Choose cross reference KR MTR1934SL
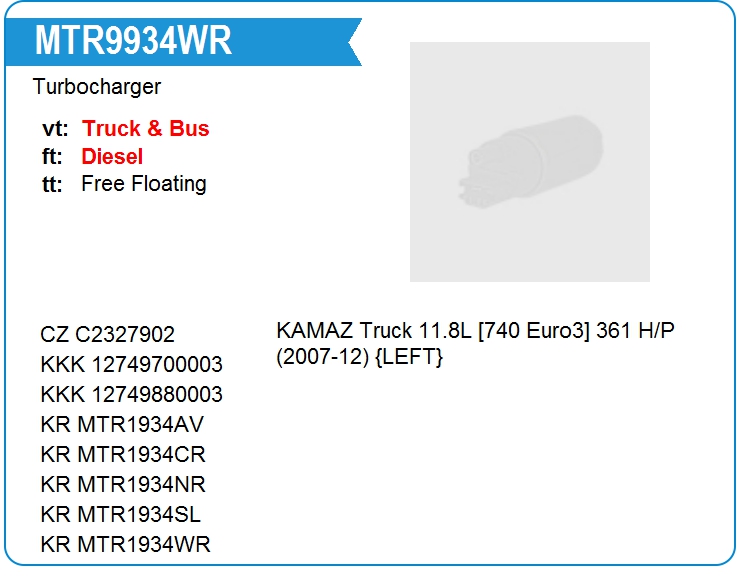Image resolution: width=740 pixels, height=576 pixels. pyautogui.click(x=121, y=514)
